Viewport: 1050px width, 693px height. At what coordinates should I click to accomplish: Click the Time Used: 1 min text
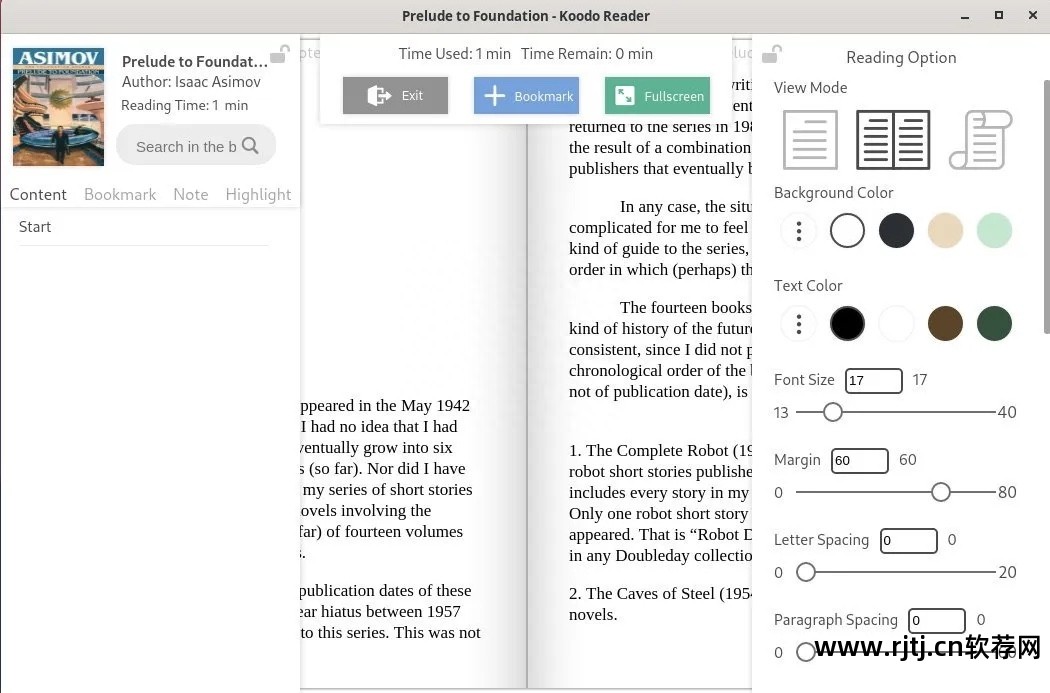pyautogui.click(x=455, y=54)
